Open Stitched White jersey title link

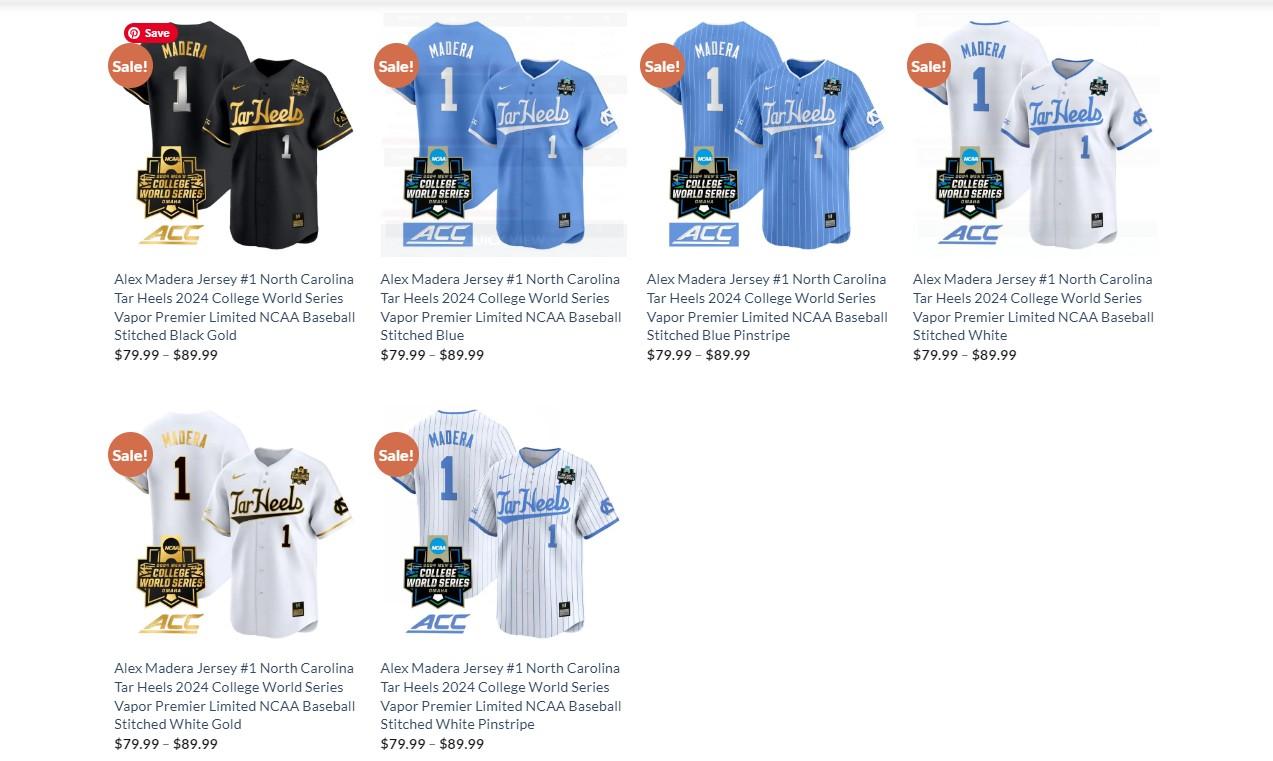pyautogui.click(x=1033, y=307)
